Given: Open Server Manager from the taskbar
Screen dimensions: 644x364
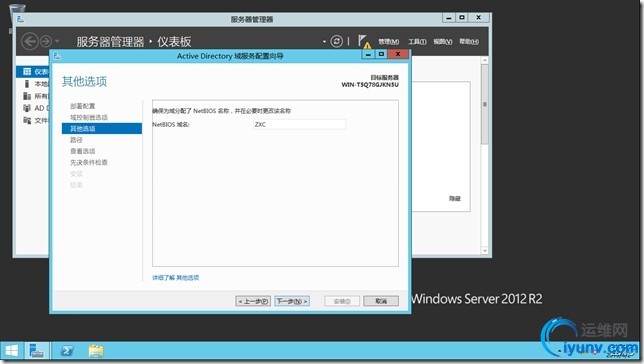Looking at the screenshot, I should (x=37, y=351).
